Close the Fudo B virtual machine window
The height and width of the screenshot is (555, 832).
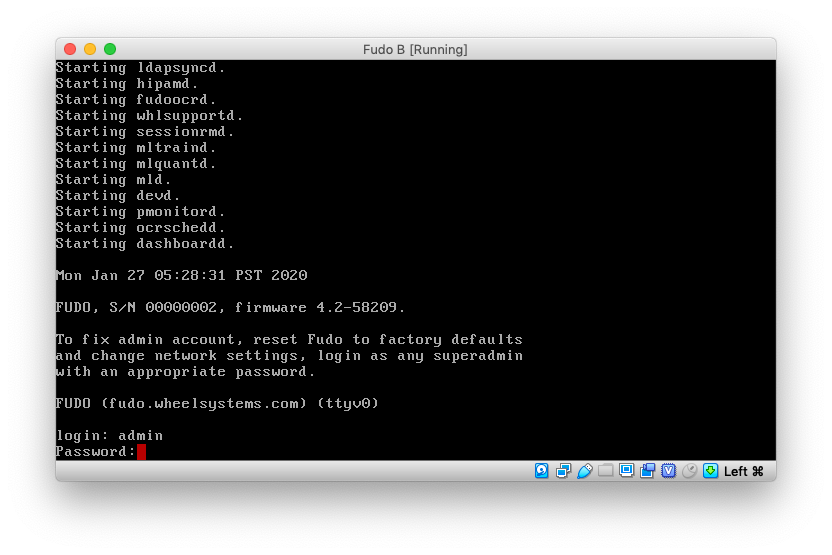(x=70, y=49)
